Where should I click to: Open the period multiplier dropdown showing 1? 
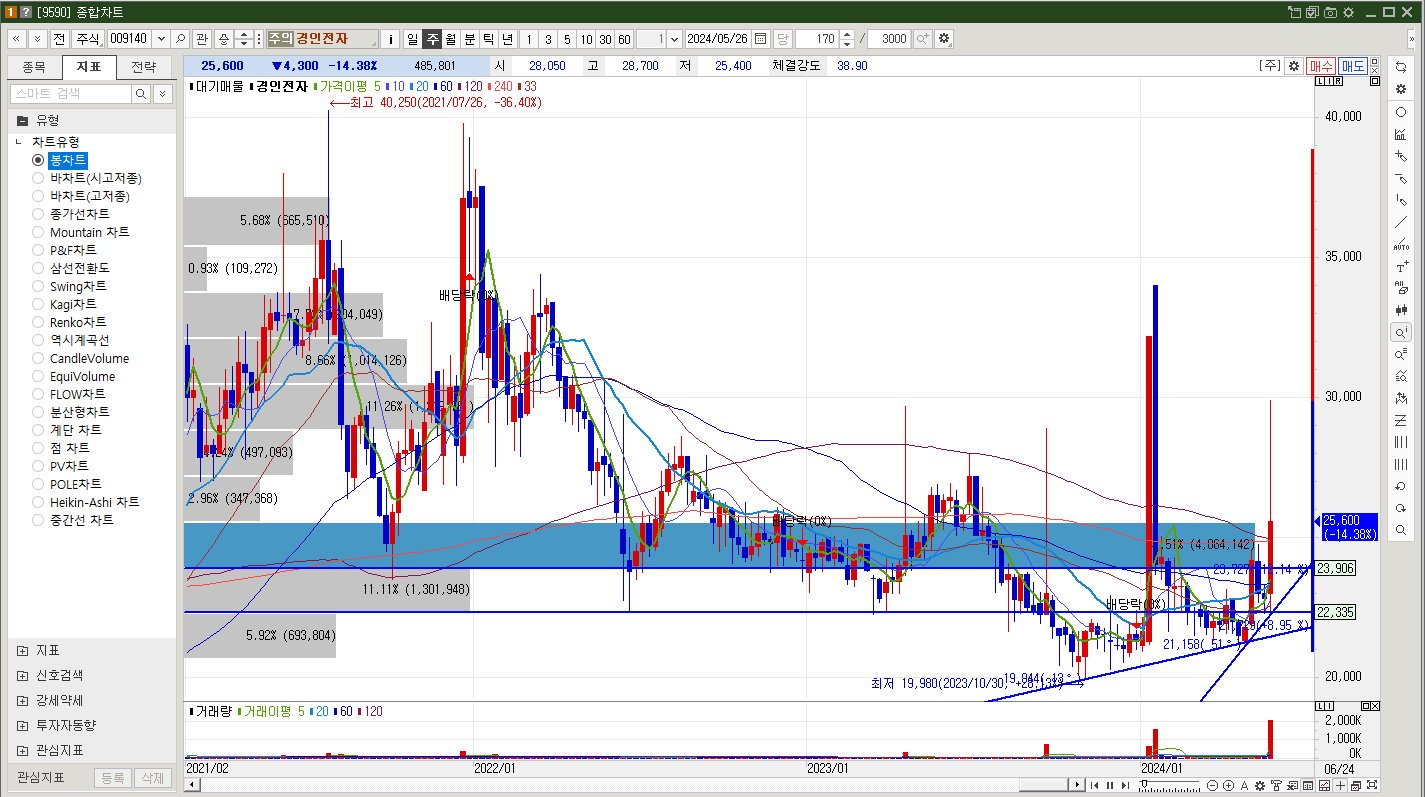pyautogui.click(x=673, y=39)
